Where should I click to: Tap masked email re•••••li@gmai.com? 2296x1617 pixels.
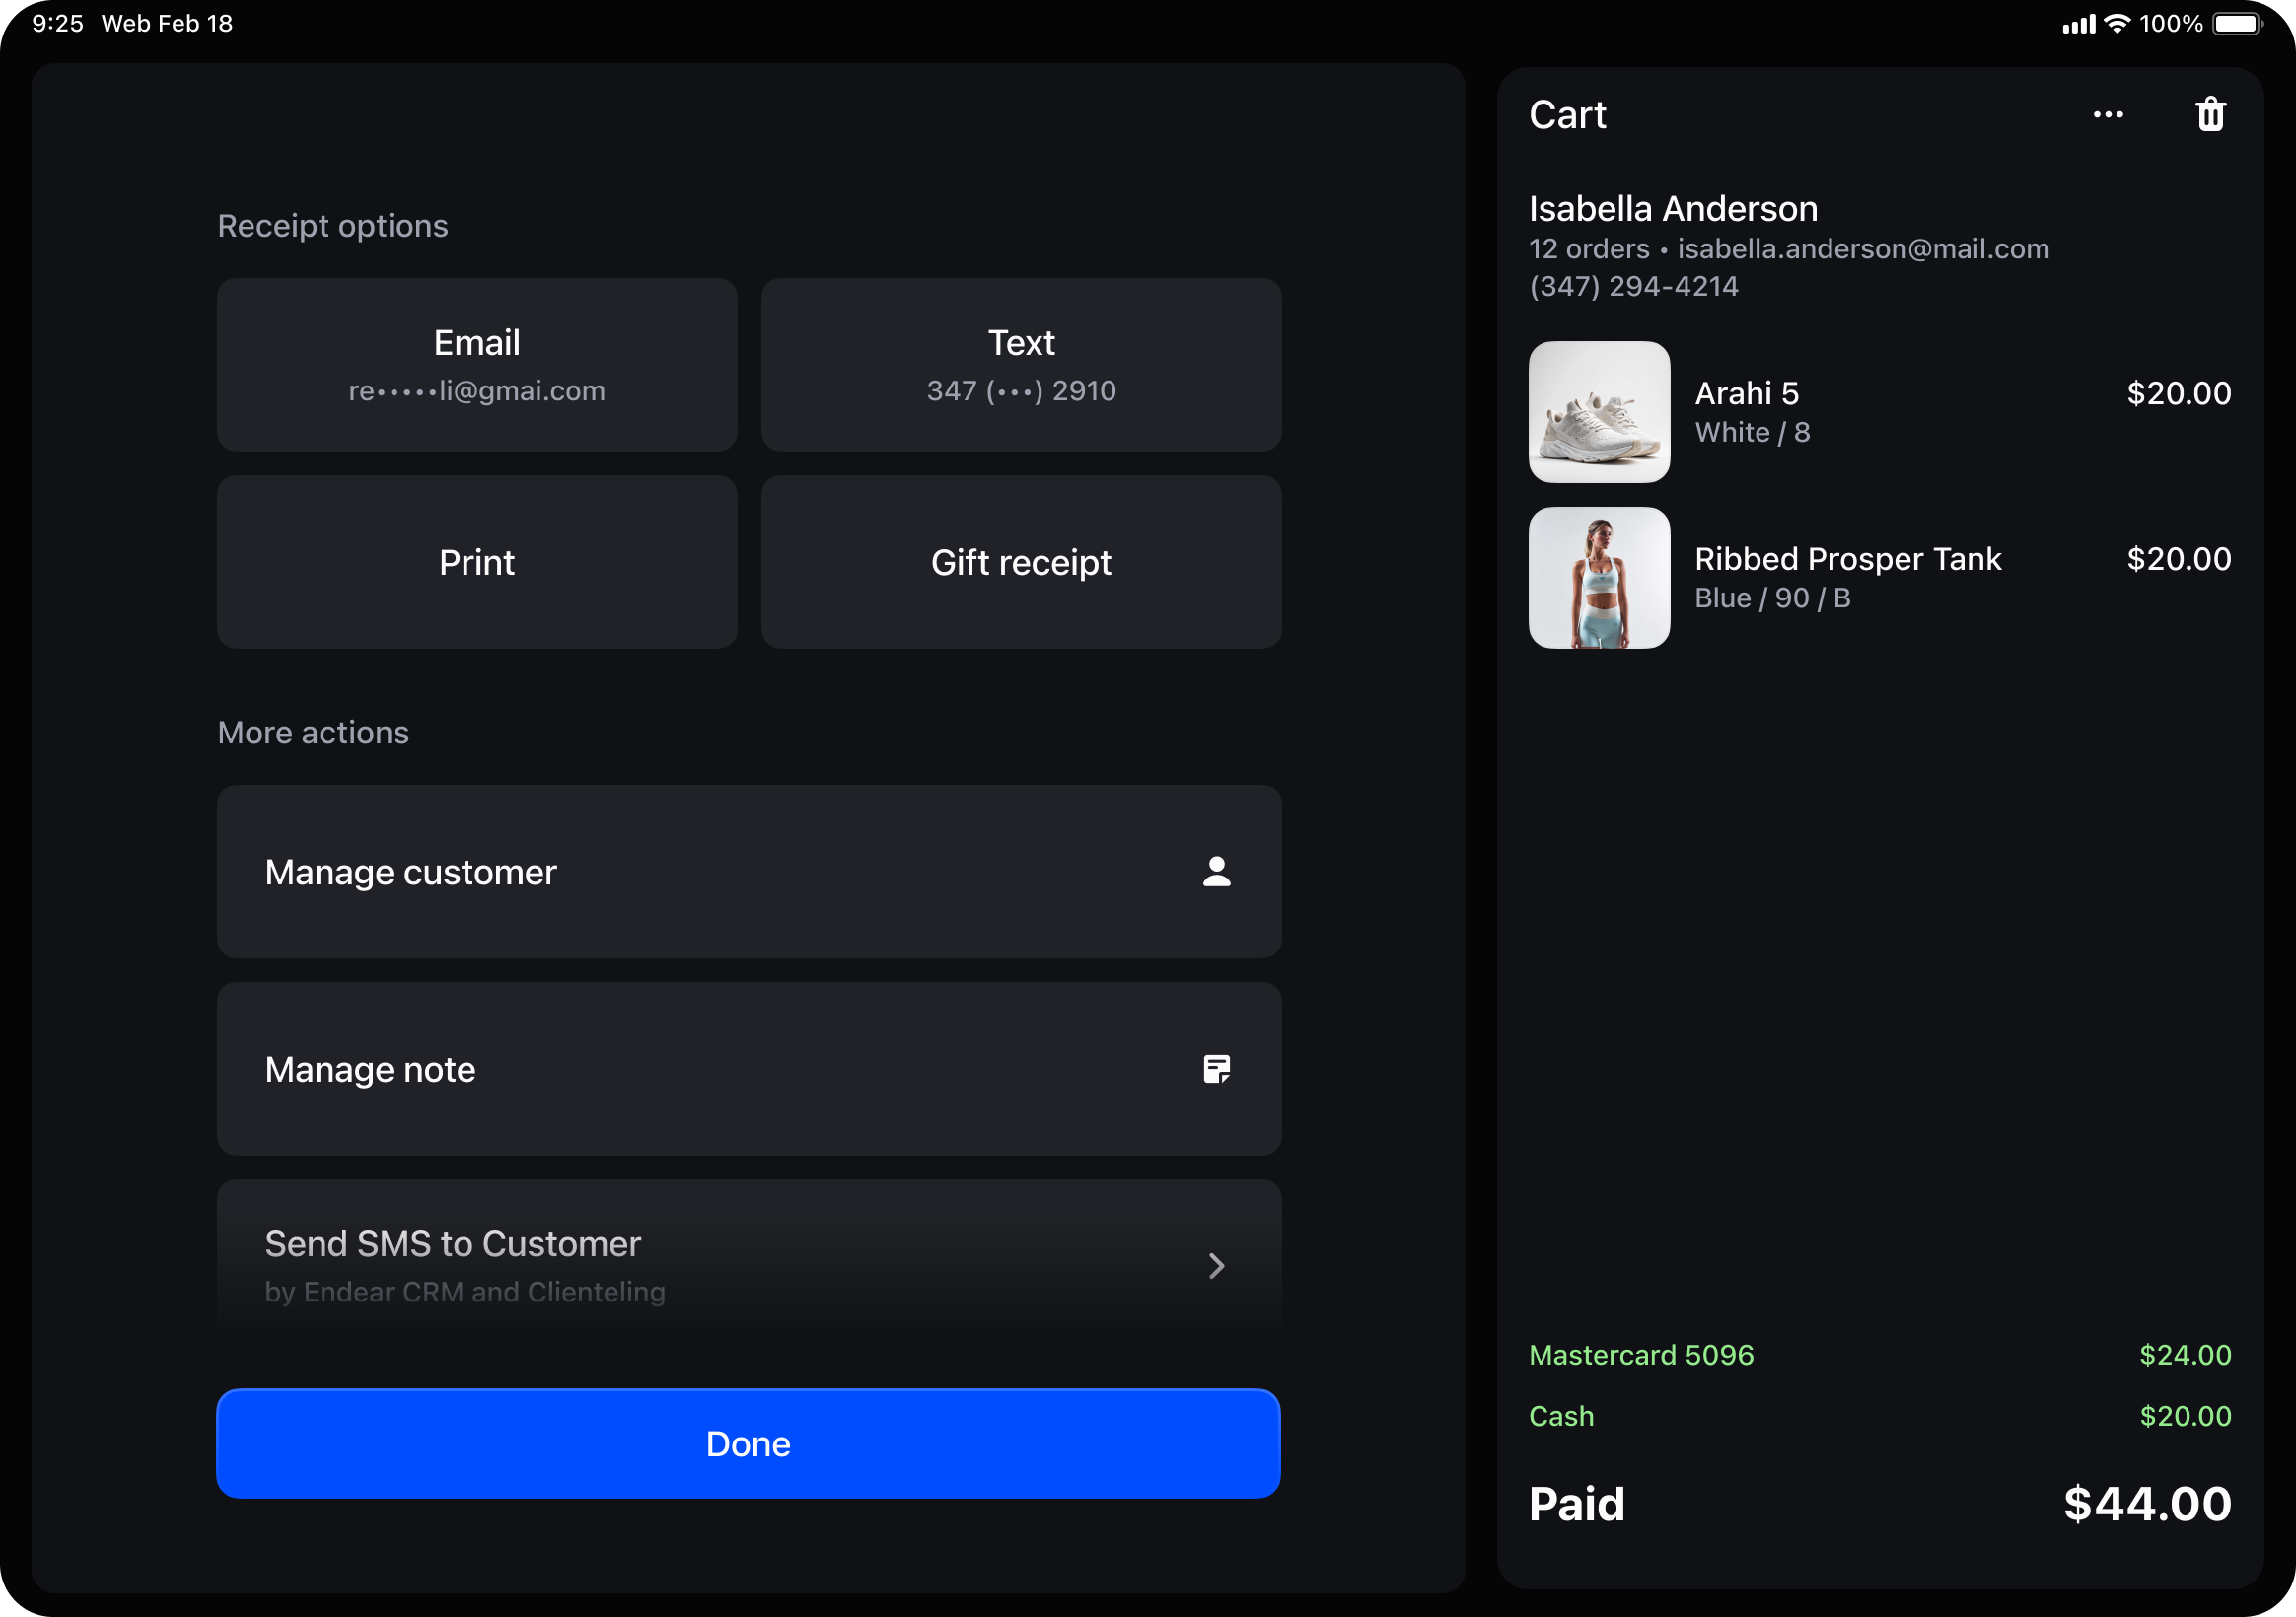477,391
